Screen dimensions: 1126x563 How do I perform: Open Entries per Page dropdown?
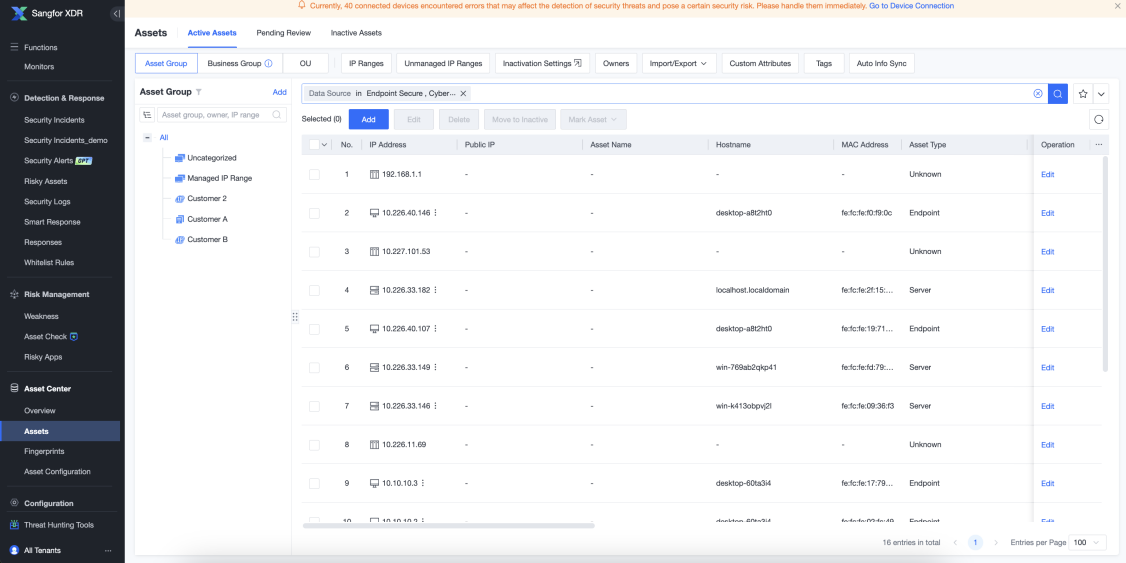pos(1087,542)
